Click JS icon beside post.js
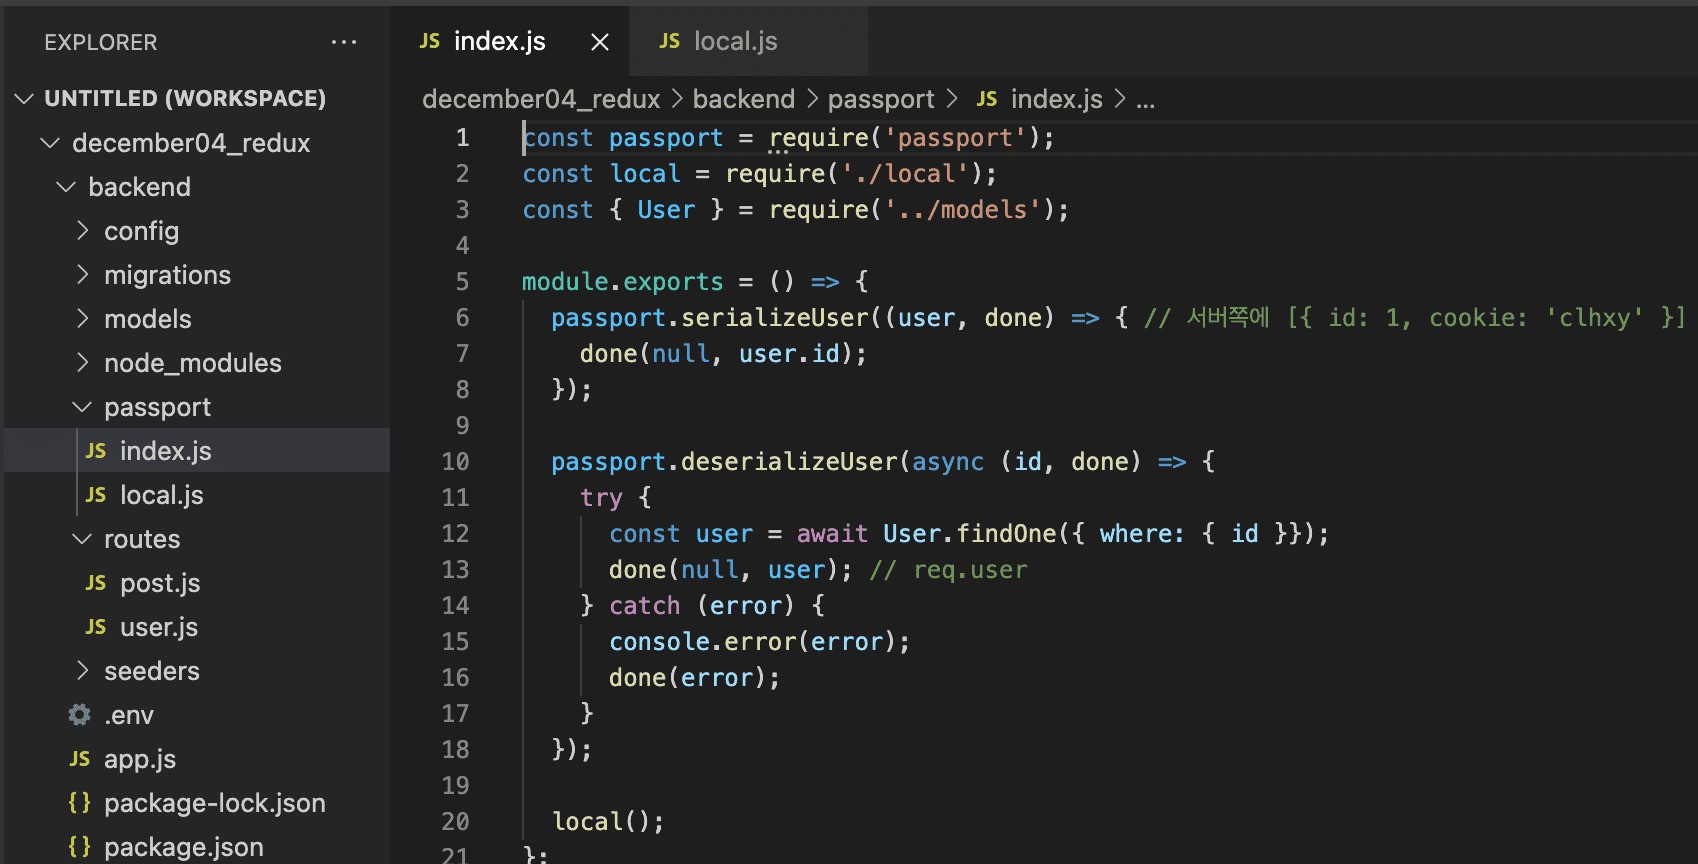The width and height of the screenshot is (1698, 864). click(96, 583)
